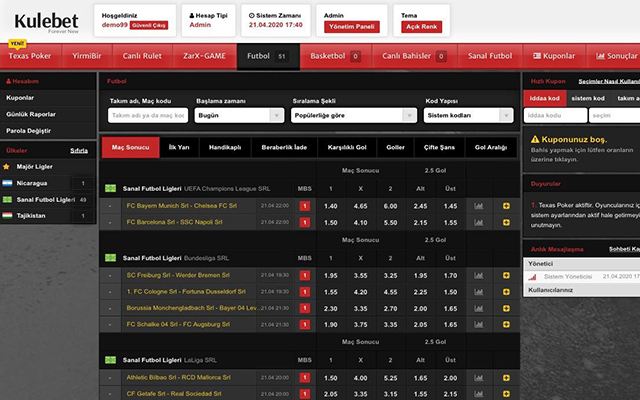
Task: Select odds 1.40 for Bayern Munich win
Action: (x=330, y=206)
